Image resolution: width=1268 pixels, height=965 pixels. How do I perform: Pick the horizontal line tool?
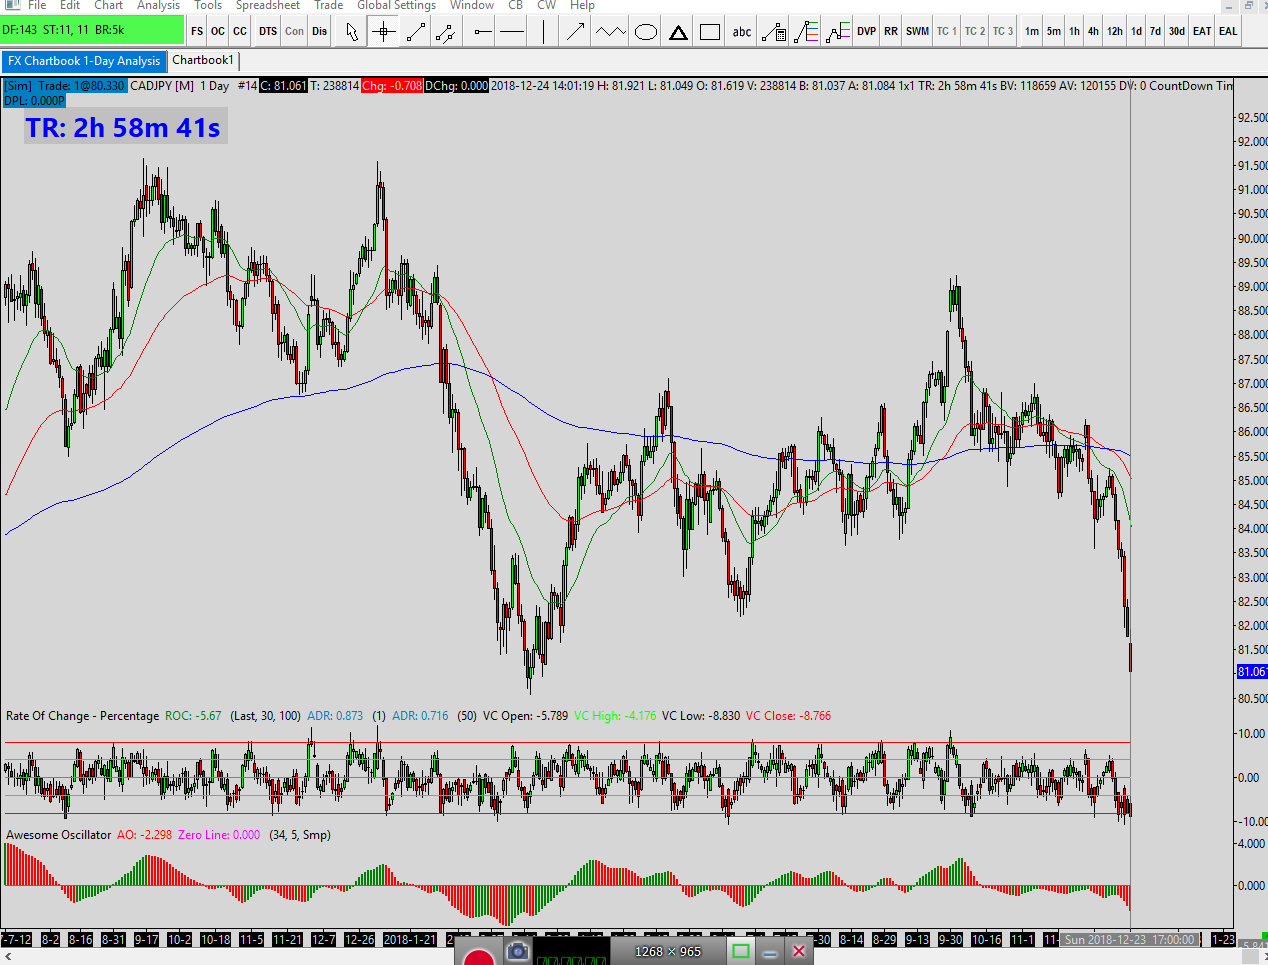(512, 32)
